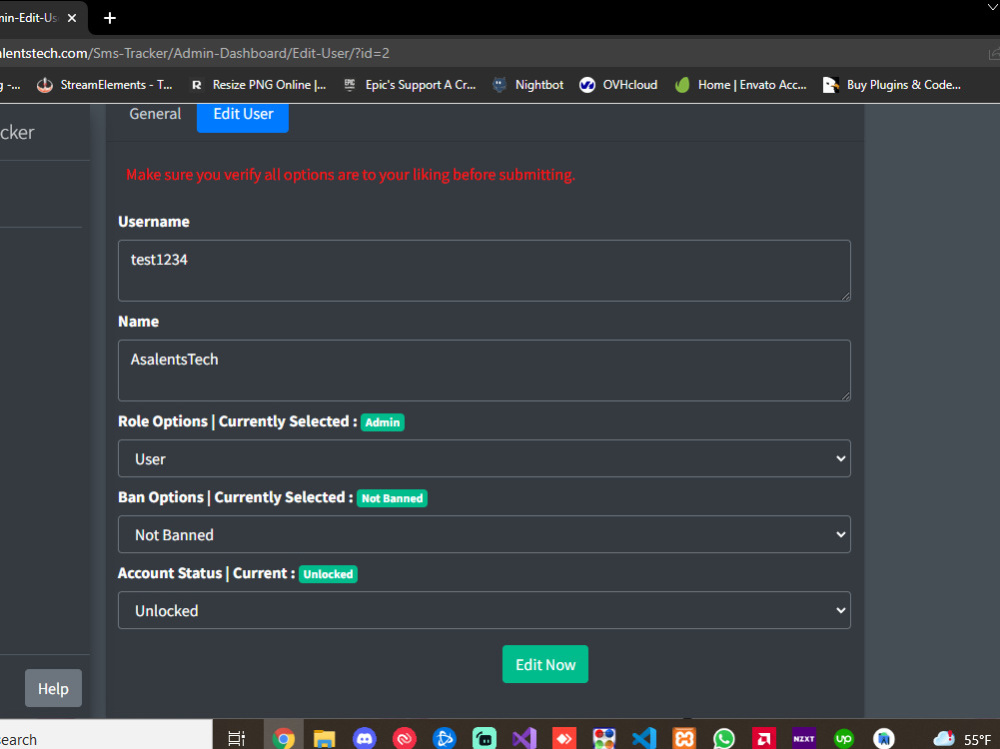Viewport: 1000px width, 749px height.
Task: Open the Buy Plugins & Code bookmark
Action: tap(892, 85)
